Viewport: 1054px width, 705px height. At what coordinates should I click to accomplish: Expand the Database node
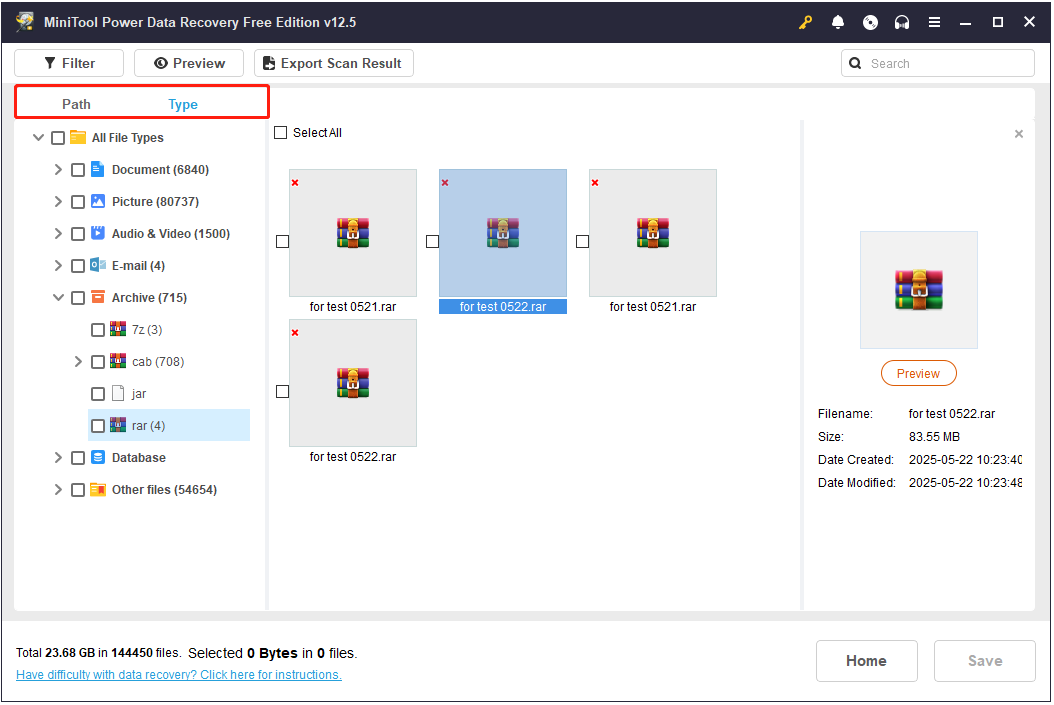coord(58,458)
